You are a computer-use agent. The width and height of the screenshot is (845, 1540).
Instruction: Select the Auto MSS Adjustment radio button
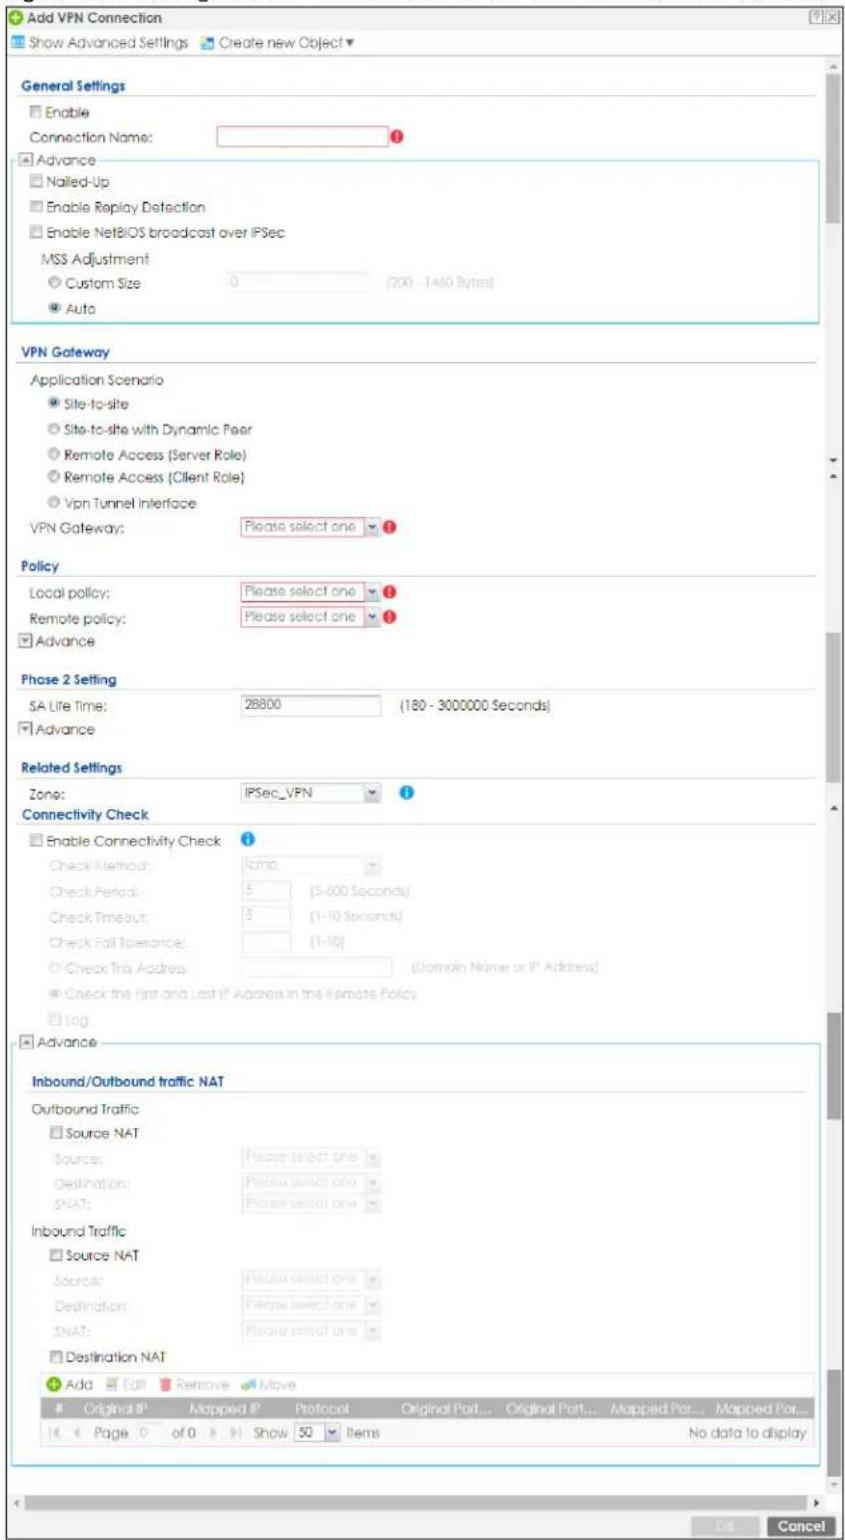(53, 308)
